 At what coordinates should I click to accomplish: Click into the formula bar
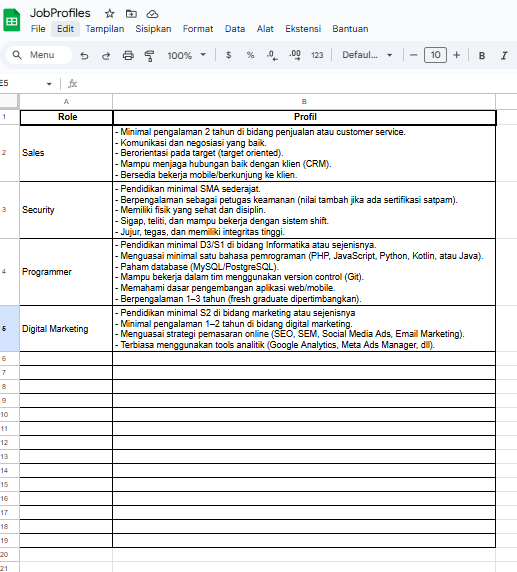point(292,84)
